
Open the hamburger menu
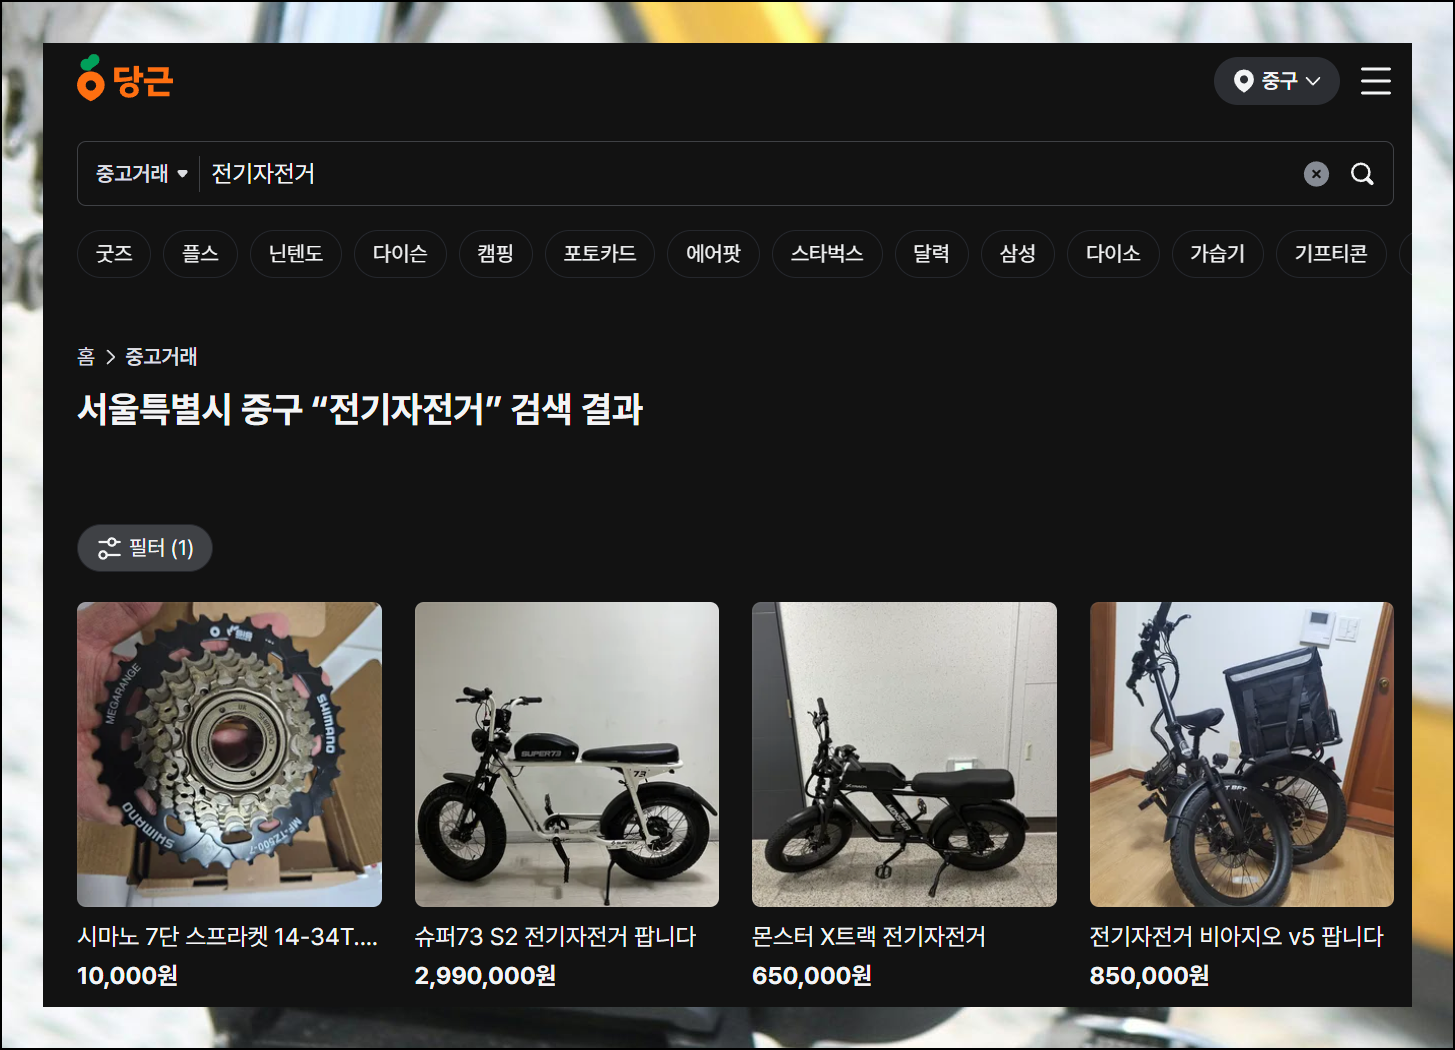1375,81
